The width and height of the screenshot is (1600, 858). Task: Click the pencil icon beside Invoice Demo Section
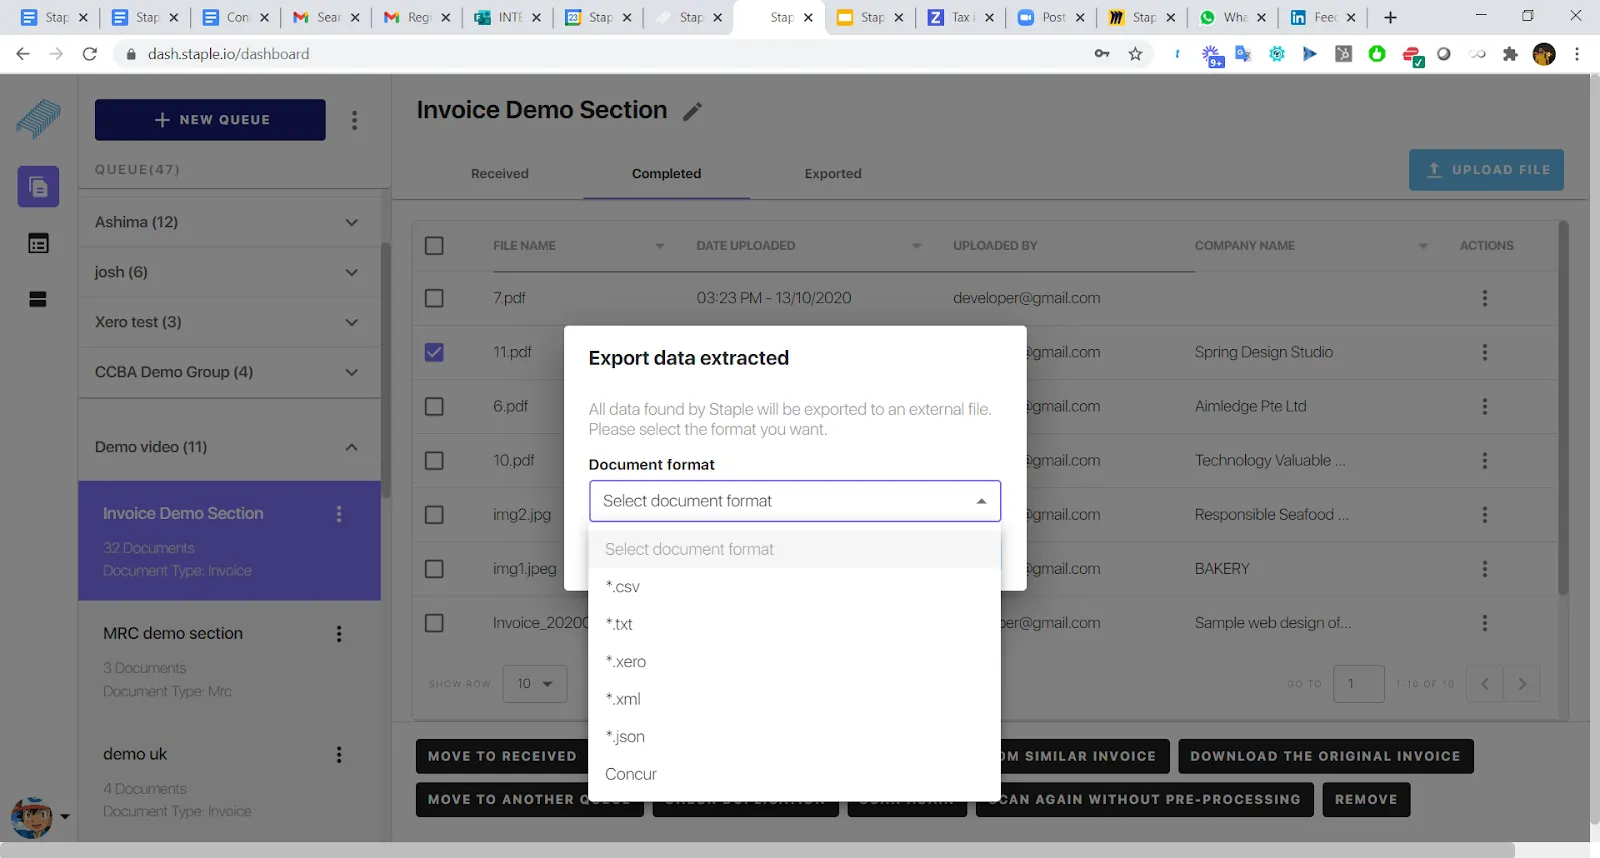pos(692,112)
